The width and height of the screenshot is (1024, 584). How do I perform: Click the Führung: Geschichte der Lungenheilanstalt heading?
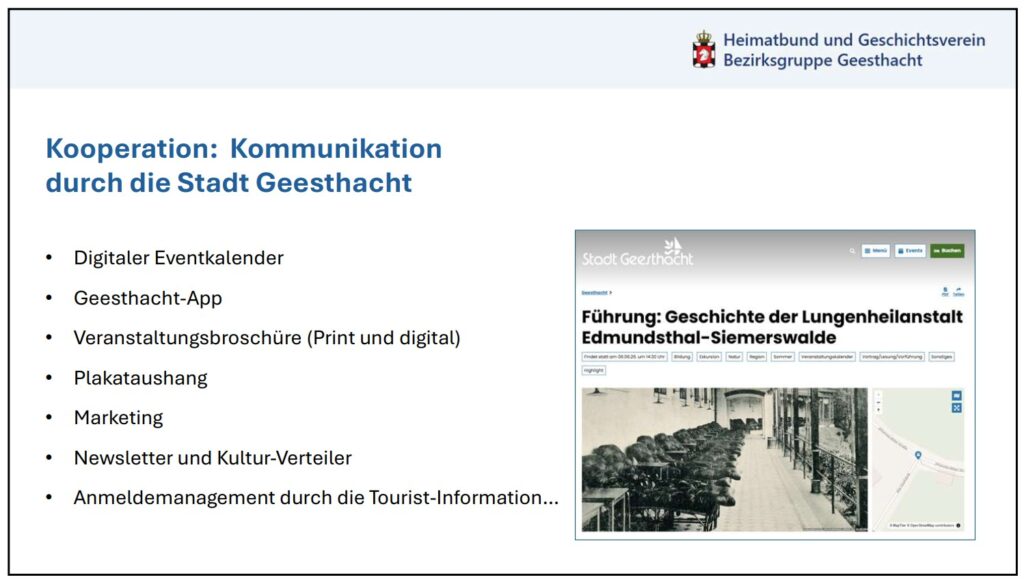pos(772,327)
